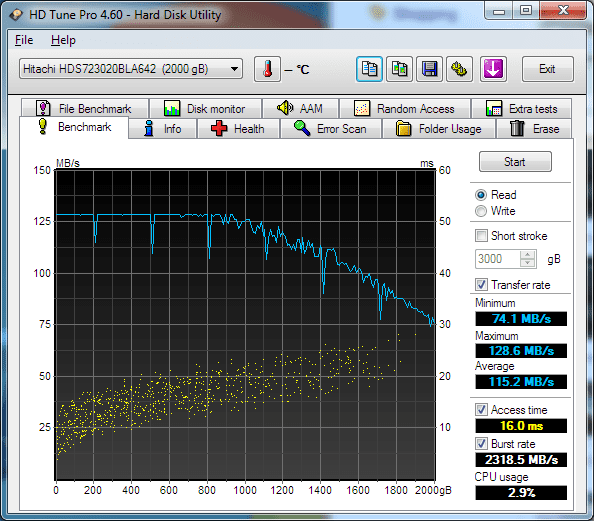Image resolution: width=594 pixels, height=521 pixels.
Task: Open the Health tab red cross icon
Action: [x=219, y=128]
